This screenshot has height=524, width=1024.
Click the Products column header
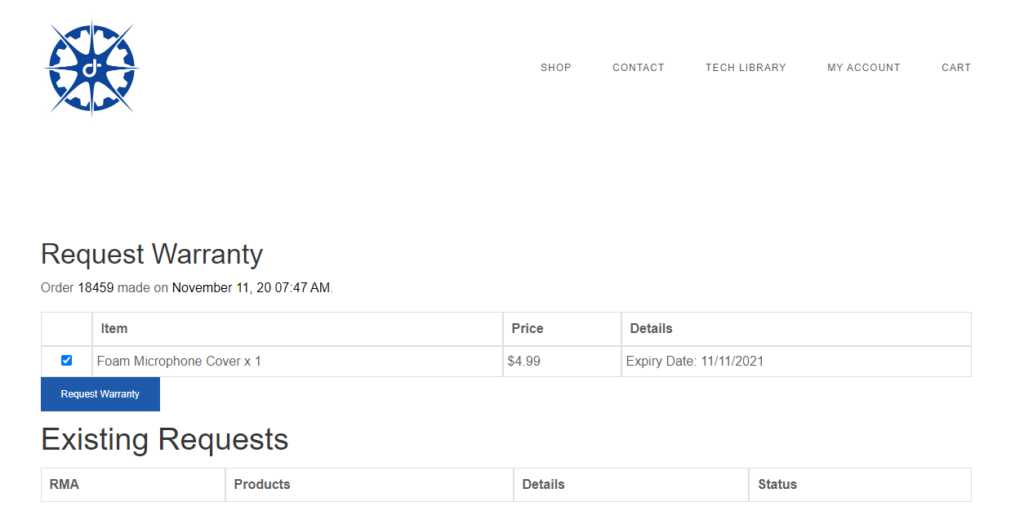[262, 484]
